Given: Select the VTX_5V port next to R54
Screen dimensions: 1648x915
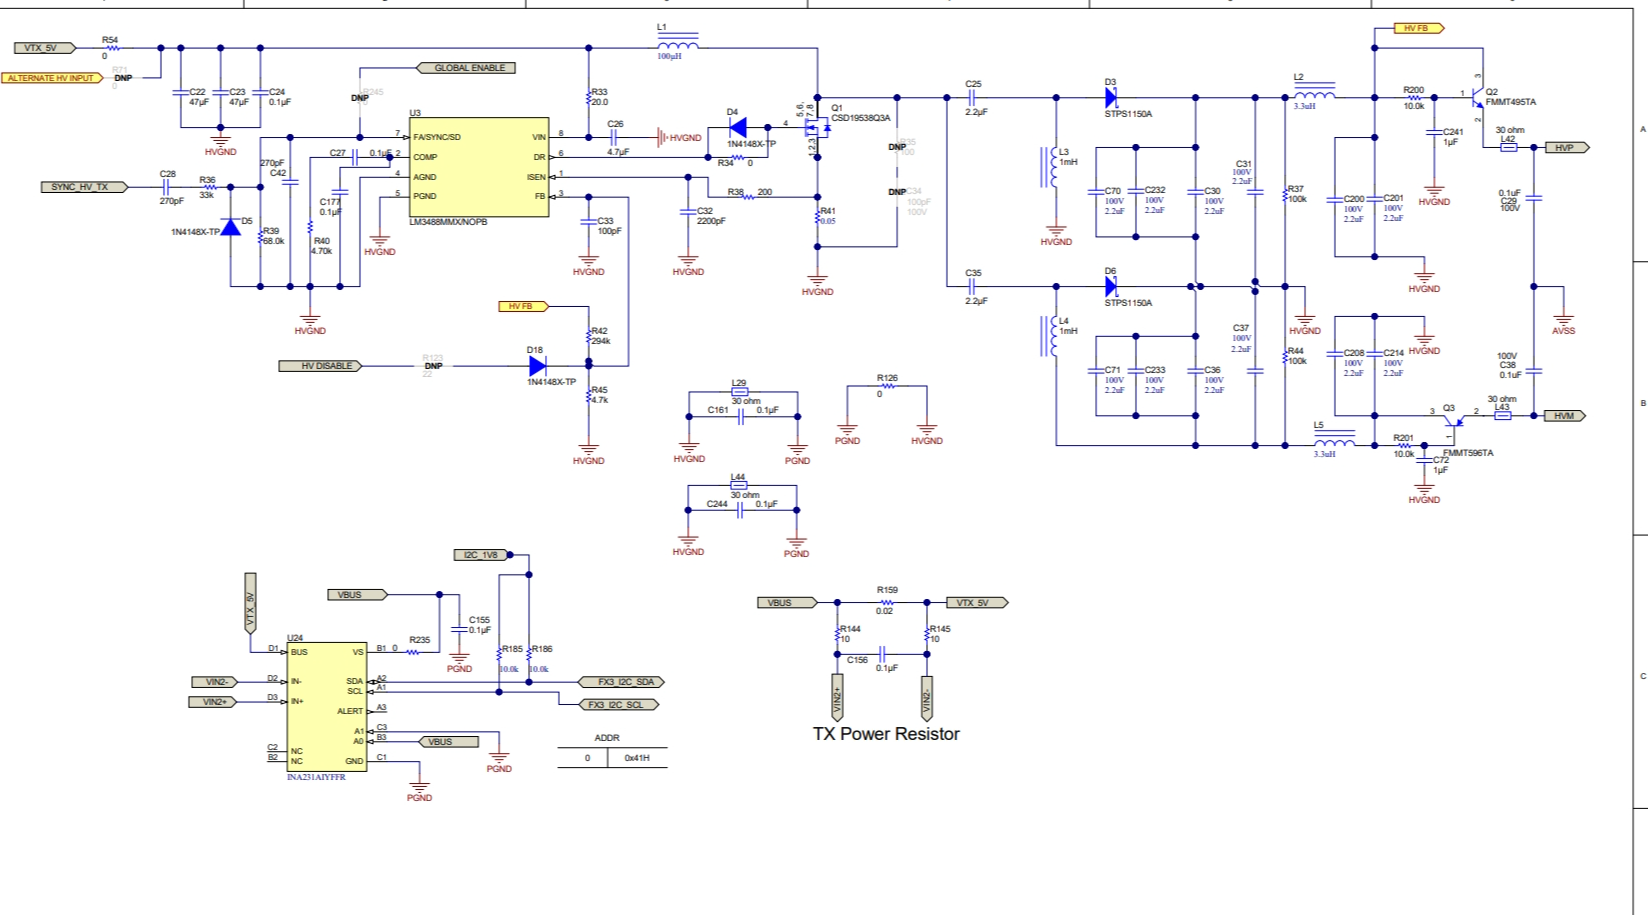Looking at the screenshot, I should [x=44, y=48].
